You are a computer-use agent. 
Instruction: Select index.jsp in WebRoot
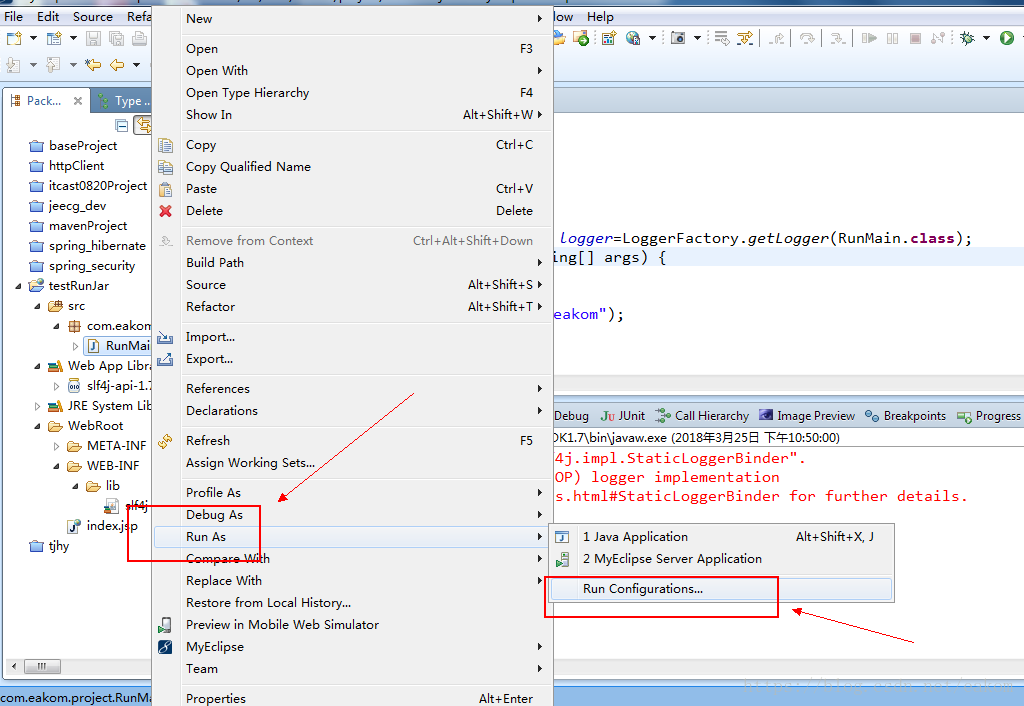click(103, 526)
